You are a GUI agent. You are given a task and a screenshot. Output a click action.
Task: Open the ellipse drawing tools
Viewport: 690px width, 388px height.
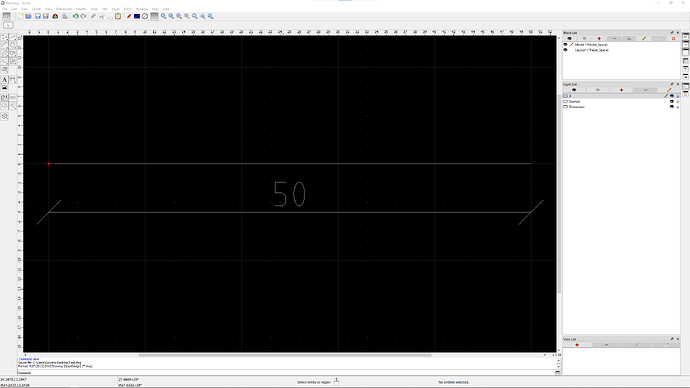(5, 53)
